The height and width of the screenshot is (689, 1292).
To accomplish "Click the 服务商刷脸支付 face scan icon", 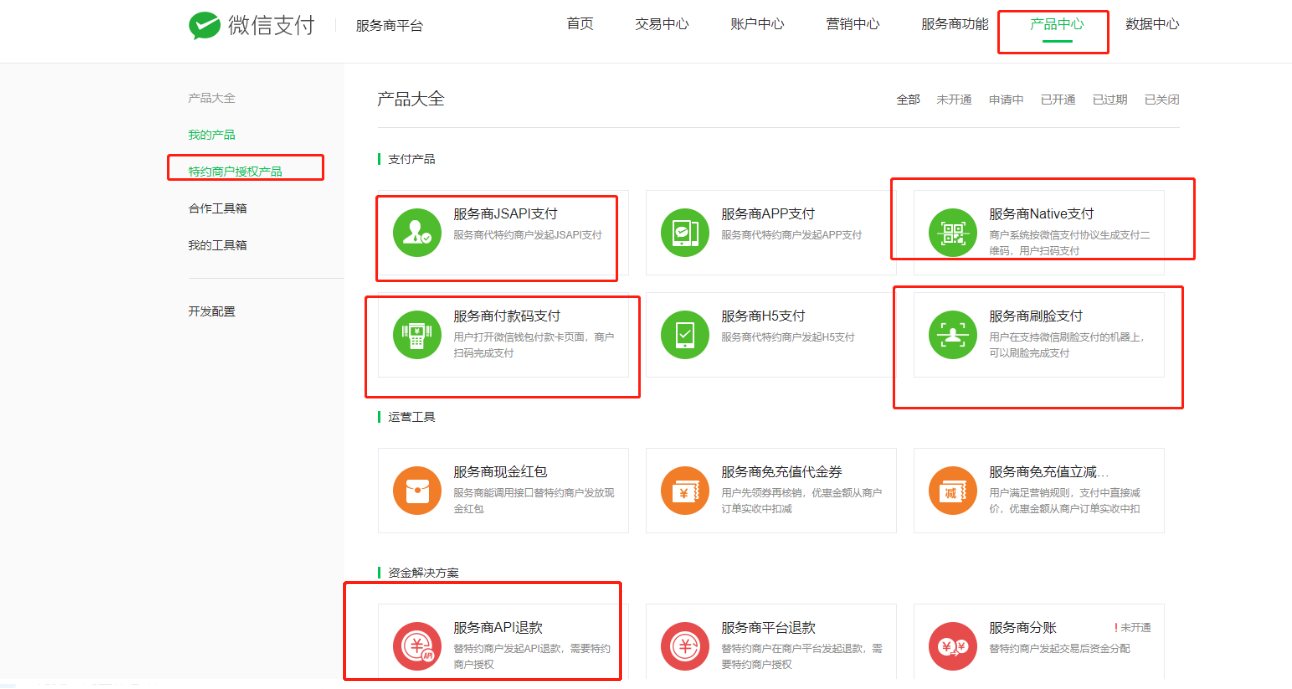I will (x=953, y=335).
